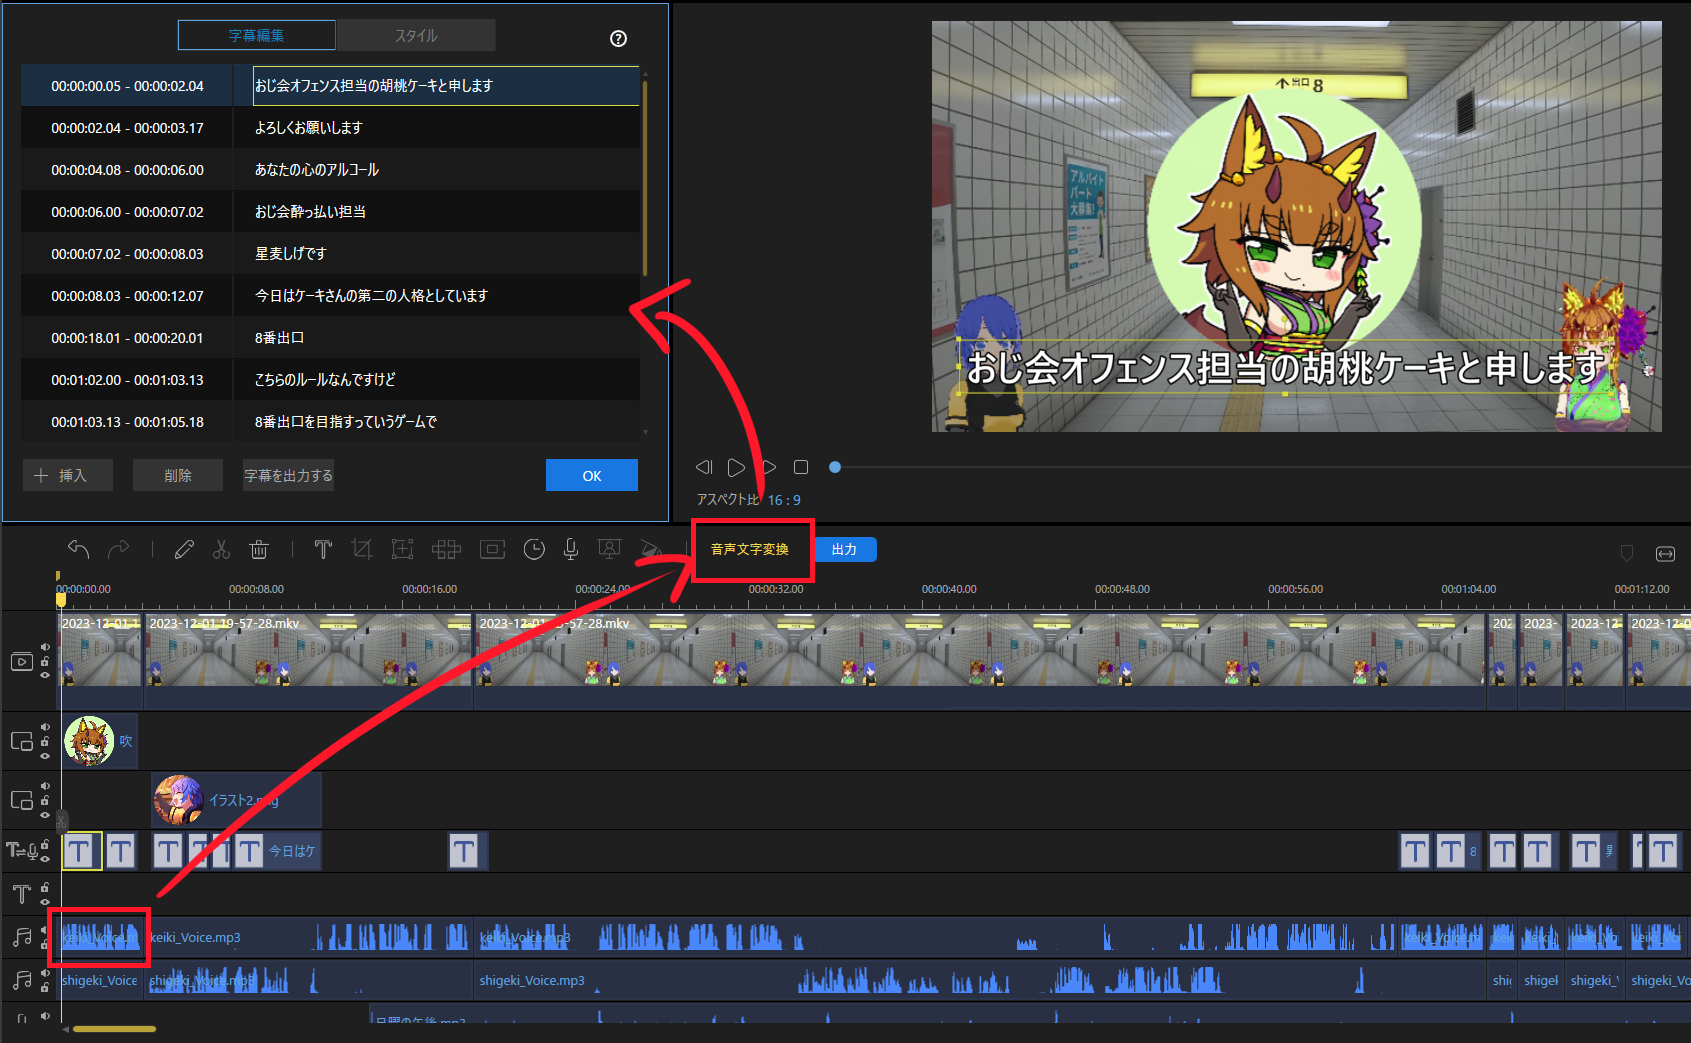This screenshot has width=1691, height=1043.
Task: Open the duration clock tool
Action: click(x=534, y=549)
